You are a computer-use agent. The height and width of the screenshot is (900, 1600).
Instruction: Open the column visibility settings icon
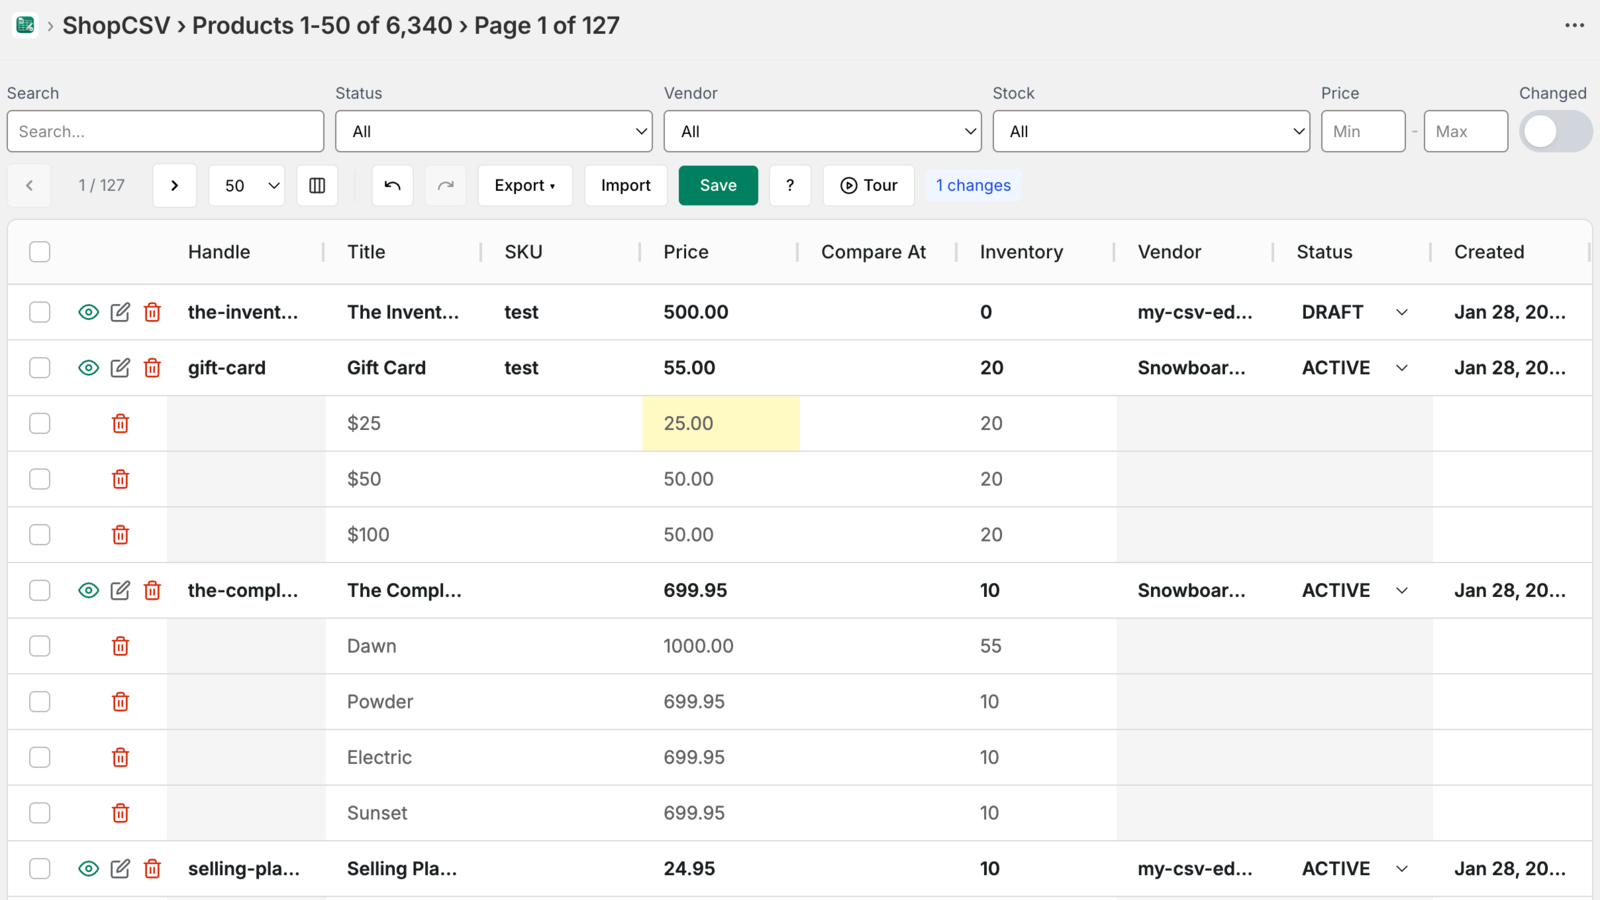(x=317, y=186)
